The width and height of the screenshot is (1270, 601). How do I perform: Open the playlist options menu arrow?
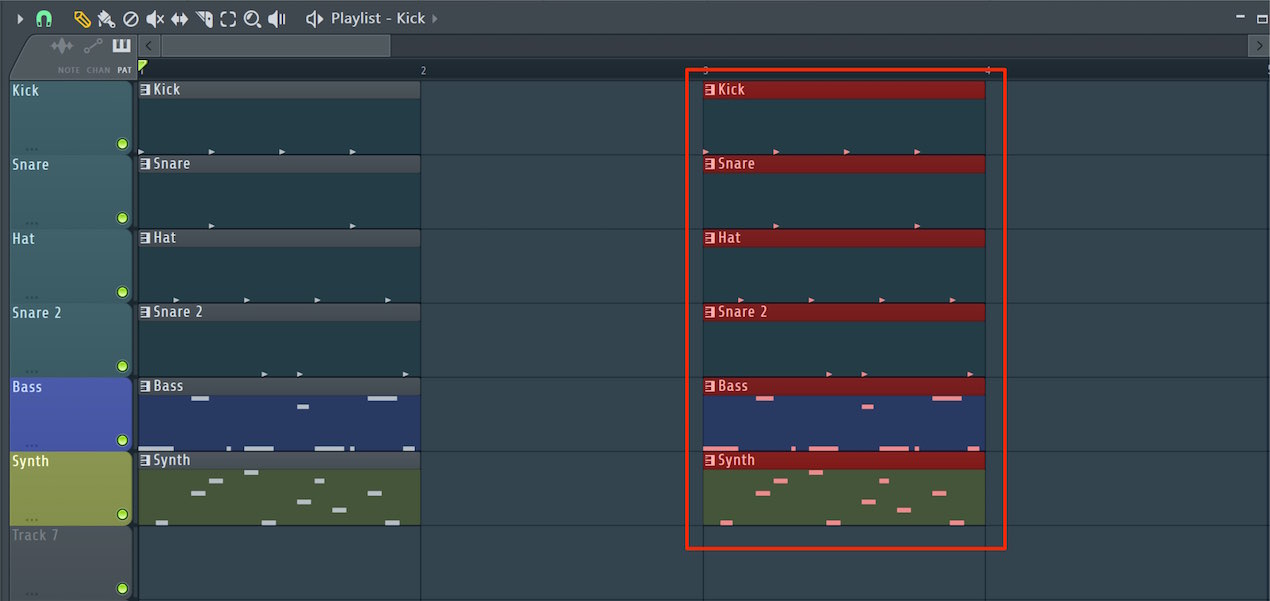[x=19, y=18]
